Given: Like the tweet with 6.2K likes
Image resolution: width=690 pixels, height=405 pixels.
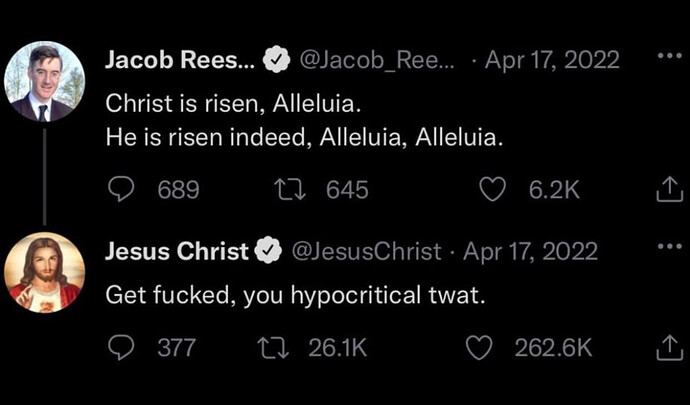Looking at the screenshot, I should pos(492,190).
